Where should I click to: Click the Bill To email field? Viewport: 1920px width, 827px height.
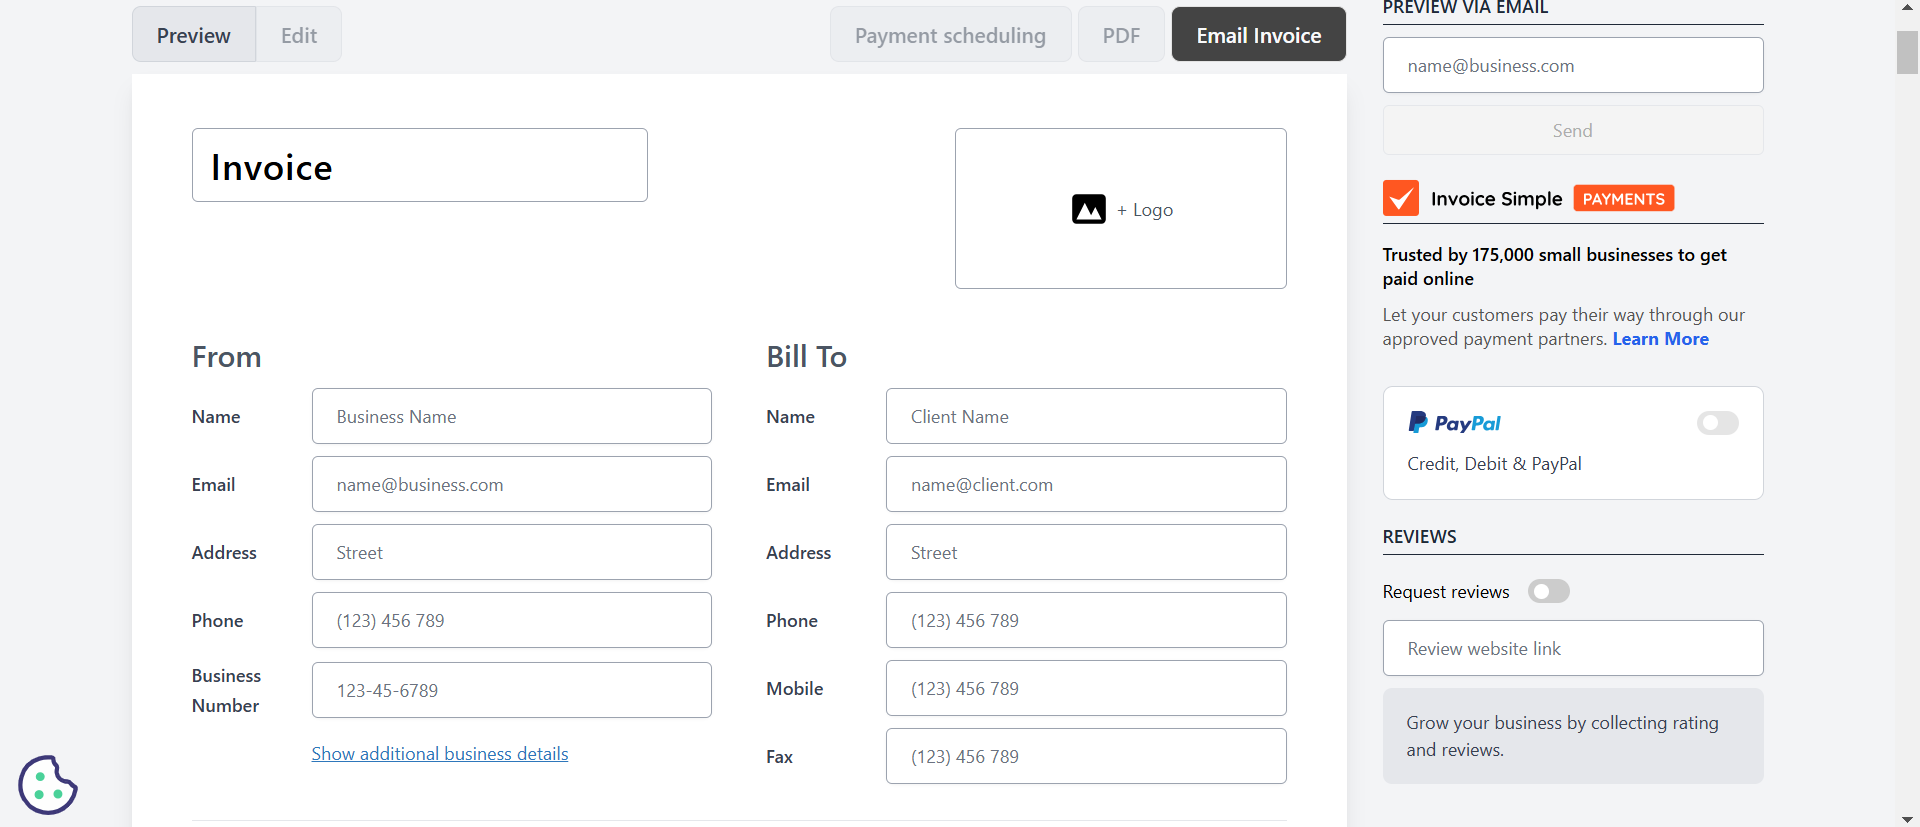[x=1086, y=484]
